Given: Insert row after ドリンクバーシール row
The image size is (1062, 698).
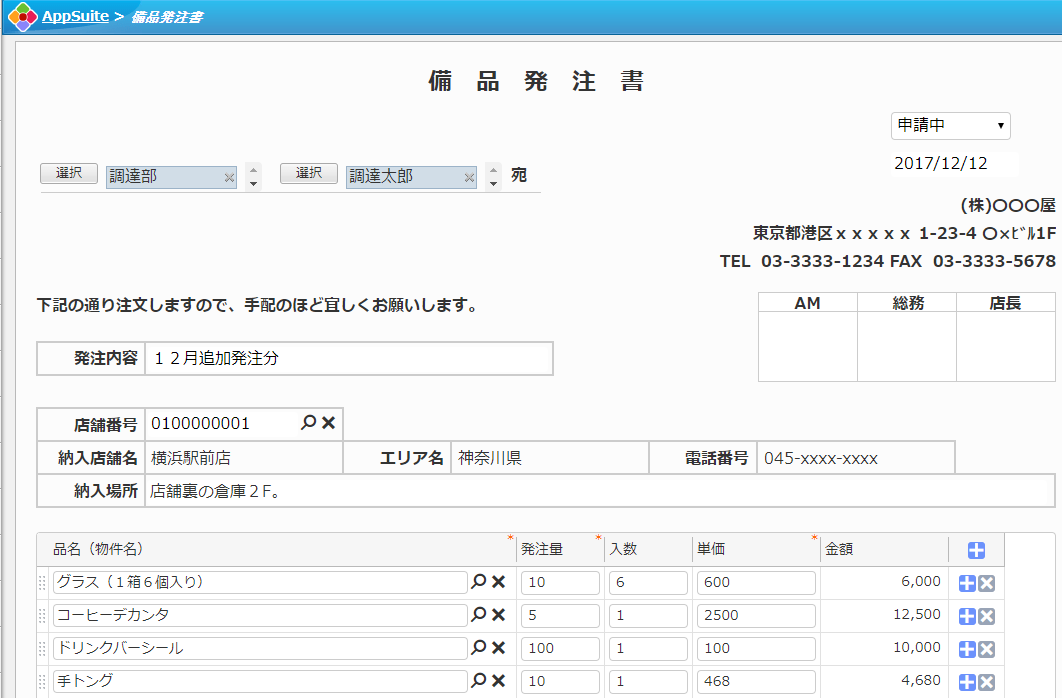Looking at the screenshot, I should point(966,649).
